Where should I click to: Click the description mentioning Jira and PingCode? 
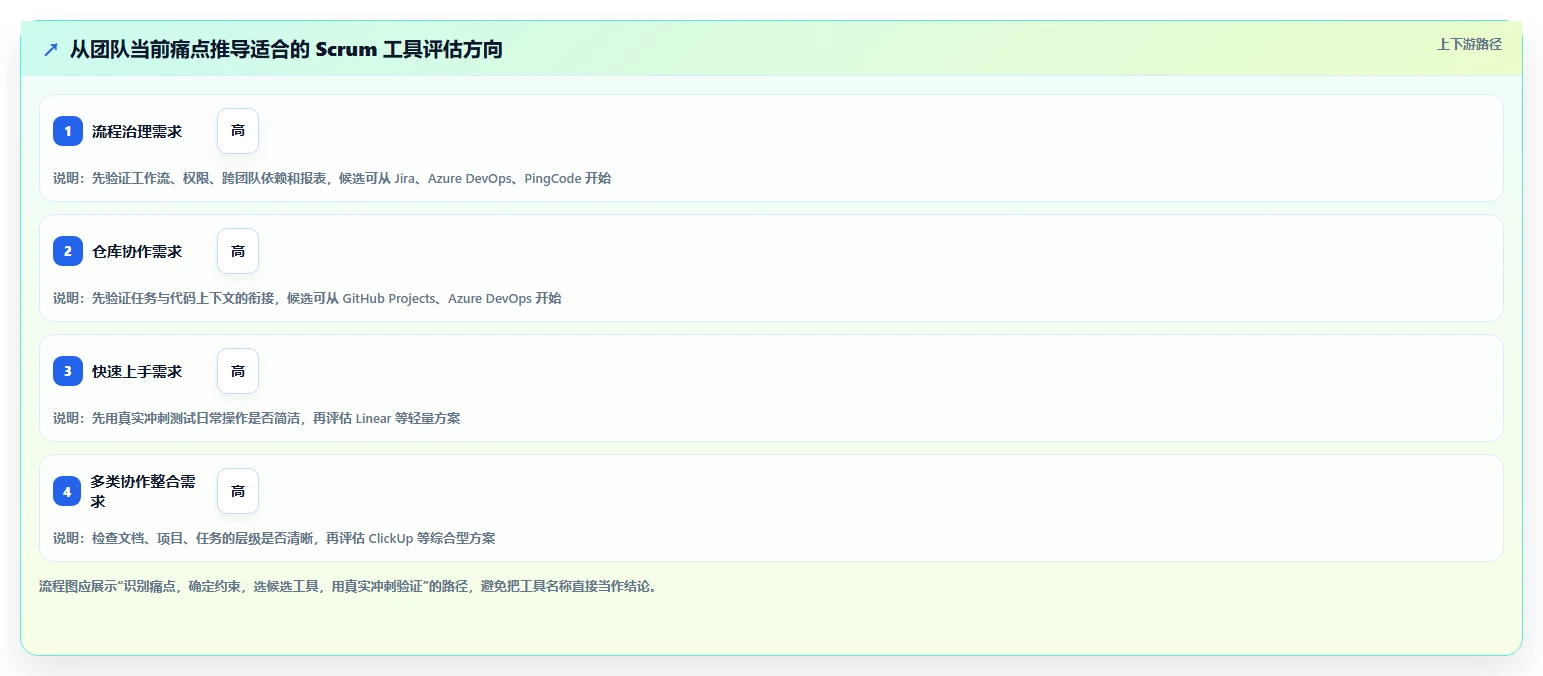pyautogui.click(x=332, y=178)
